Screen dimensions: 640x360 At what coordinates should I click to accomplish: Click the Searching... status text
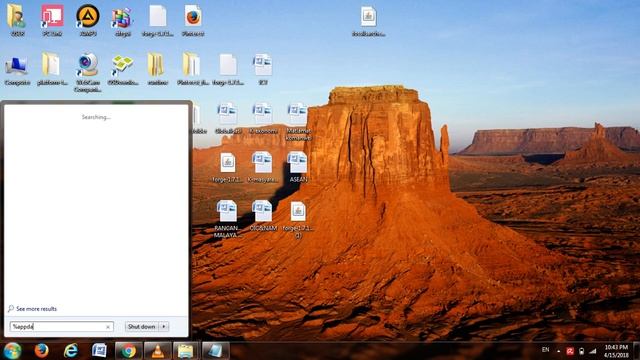96,117
